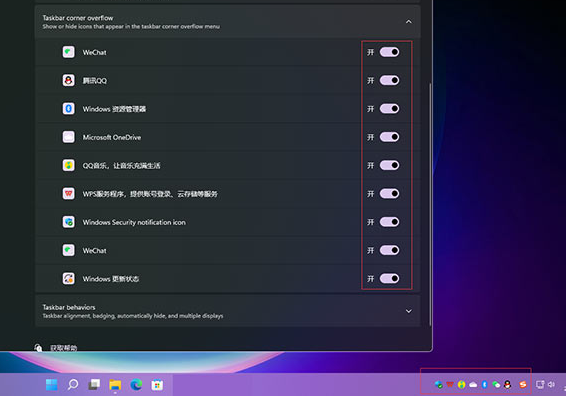
Task: Disable Windows 资源管理器 toggle
Action: [389, 109]
